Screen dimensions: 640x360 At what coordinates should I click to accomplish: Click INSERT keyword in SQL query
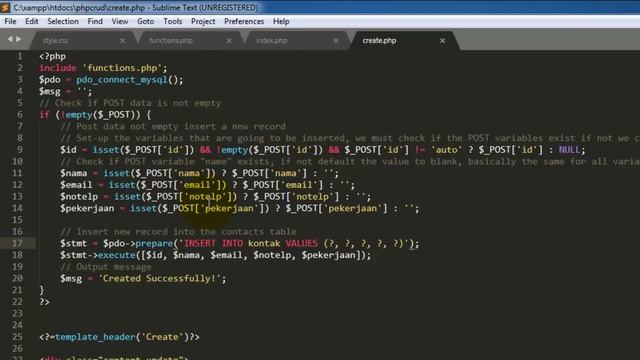point(200,244)
